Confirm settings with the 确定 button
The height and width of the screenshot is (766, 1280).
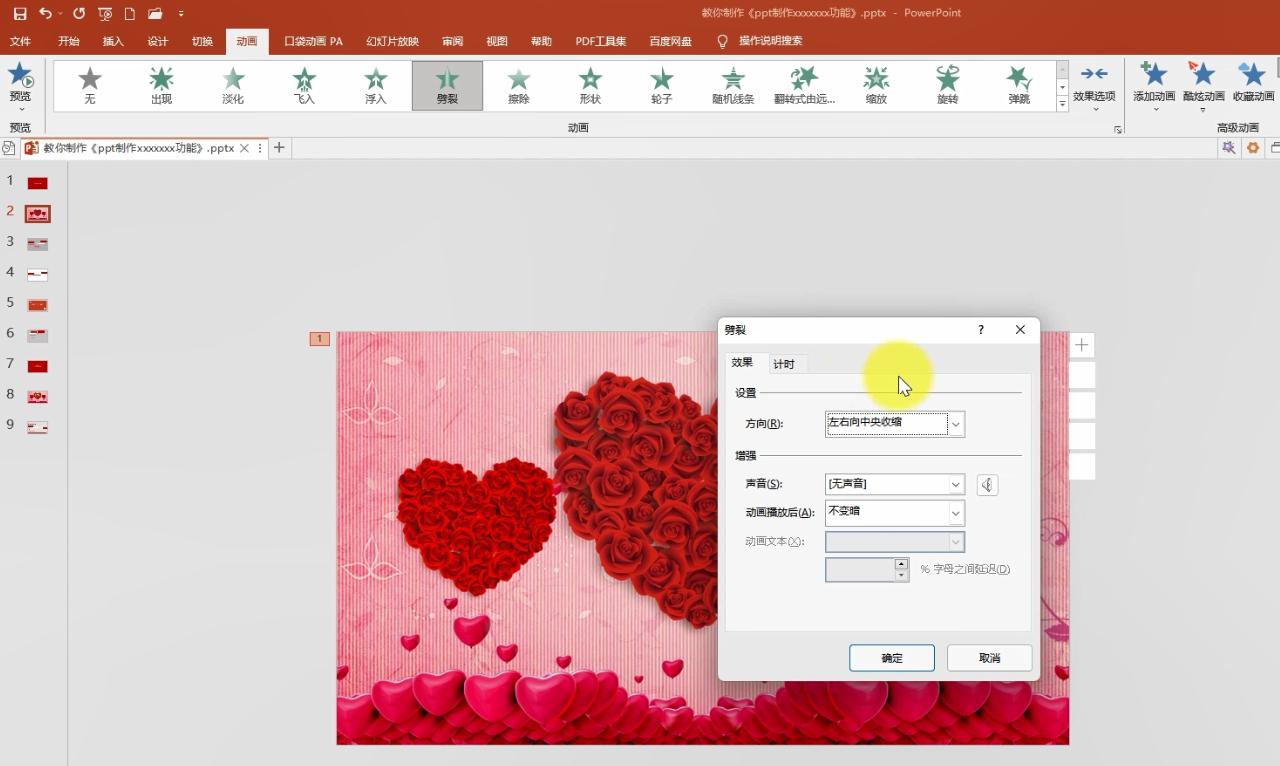click(891, 658)
